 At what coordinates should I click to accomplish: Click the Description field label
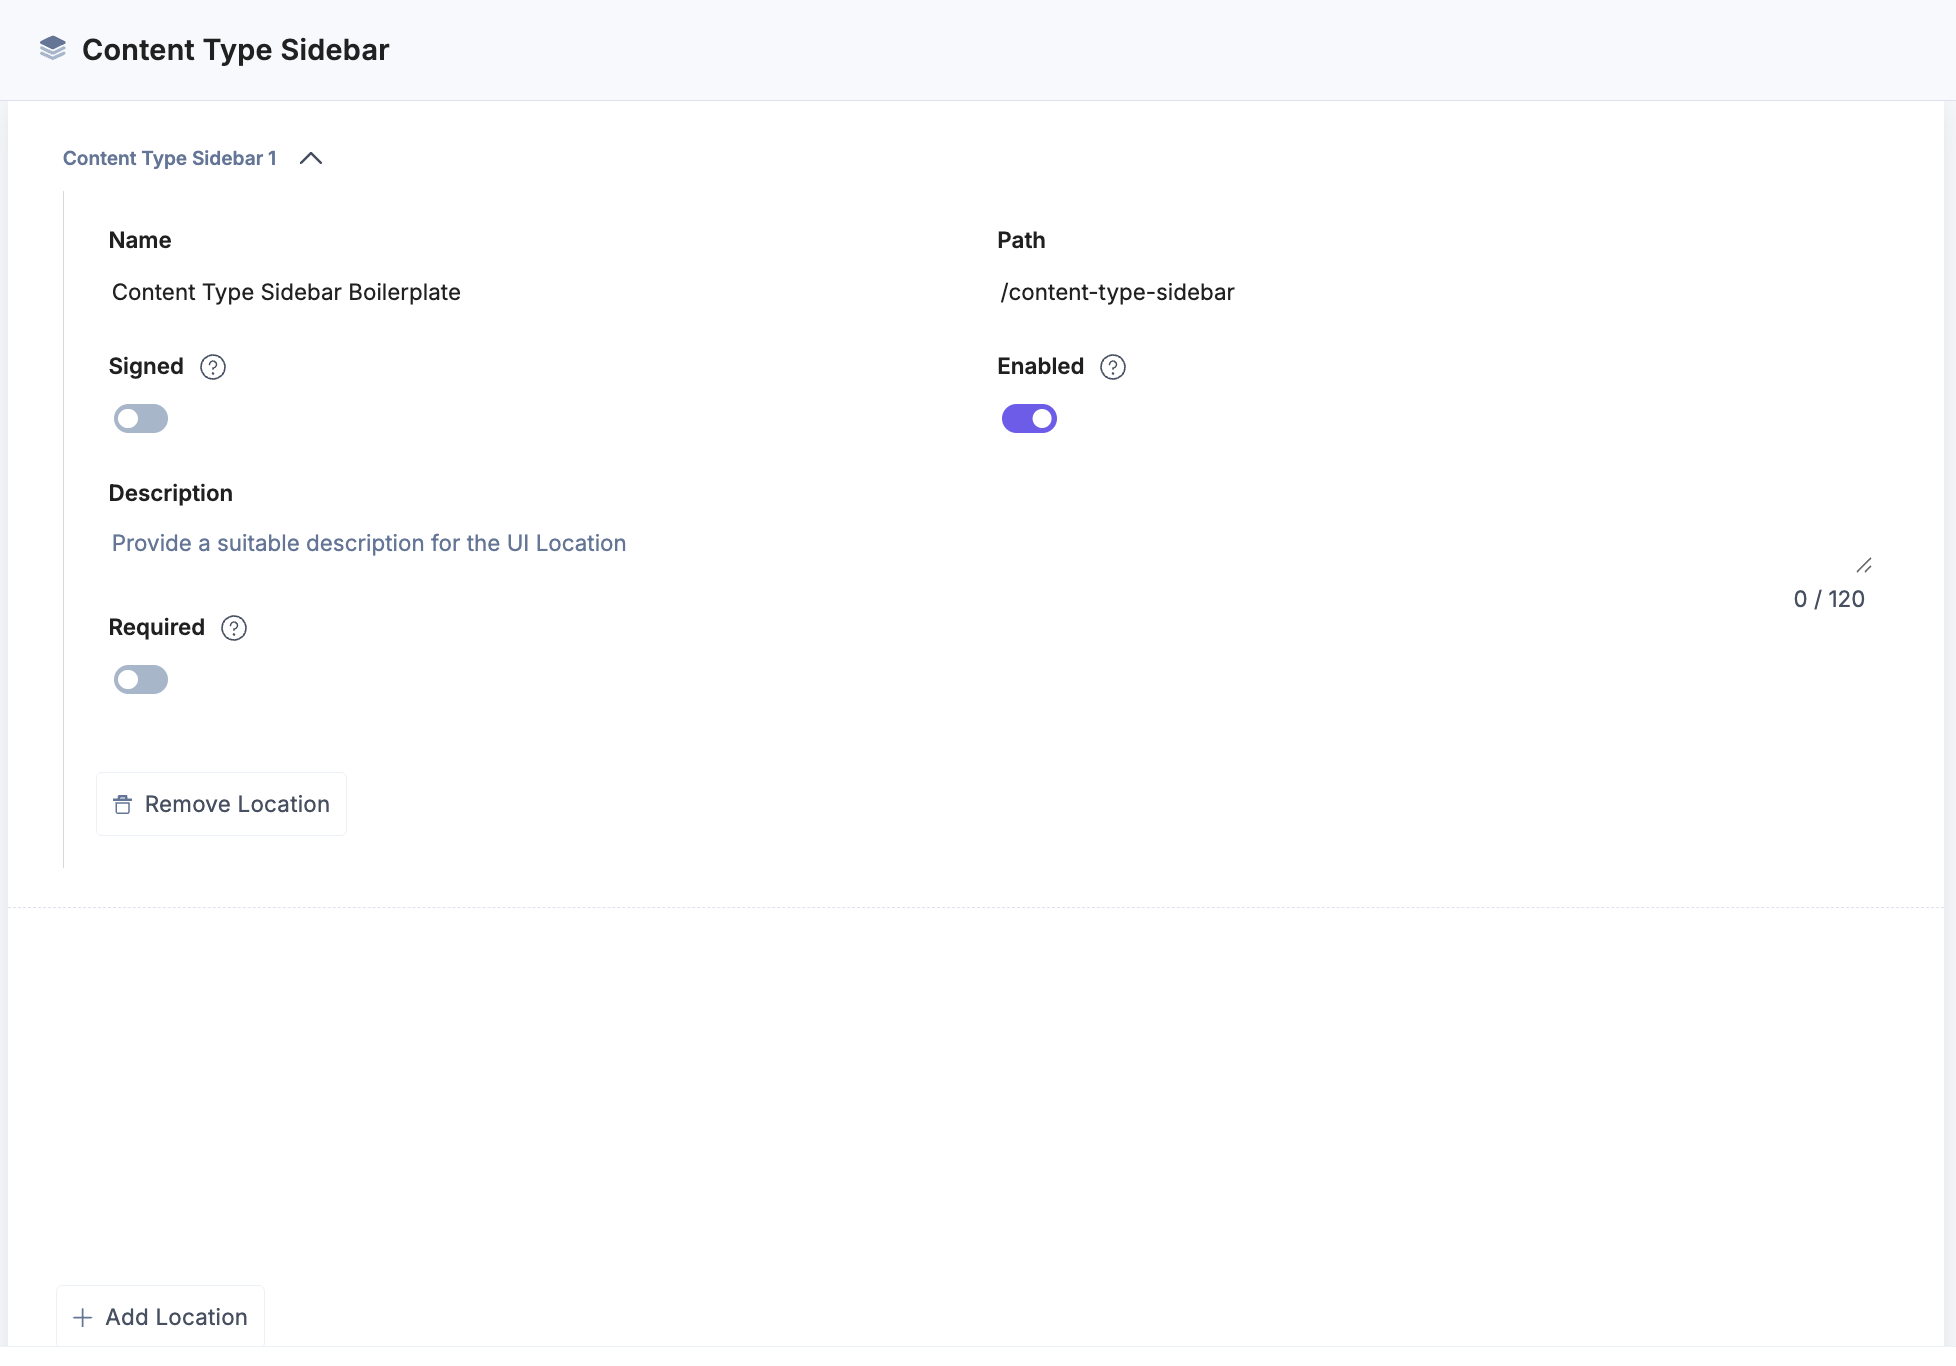171,493
